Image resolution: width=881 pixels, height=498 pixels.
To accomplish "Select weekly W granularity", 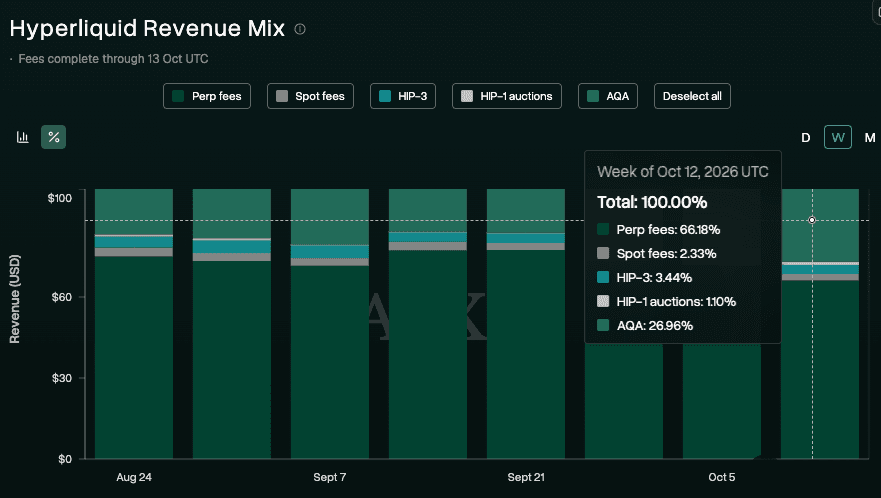I will click(x=838, y=137).
